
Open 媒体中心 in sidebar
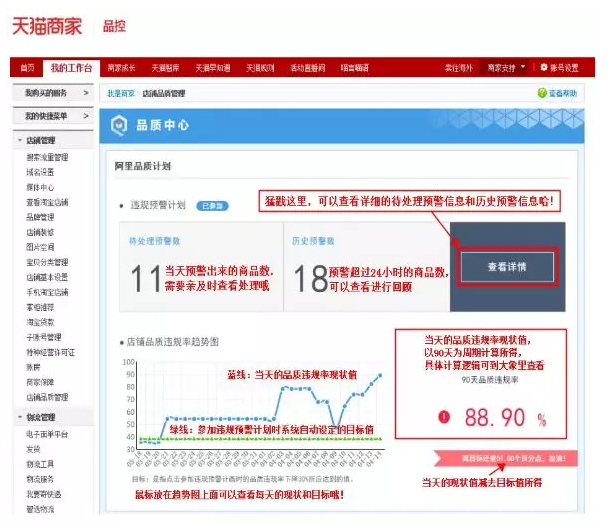[x=40, y=187]
